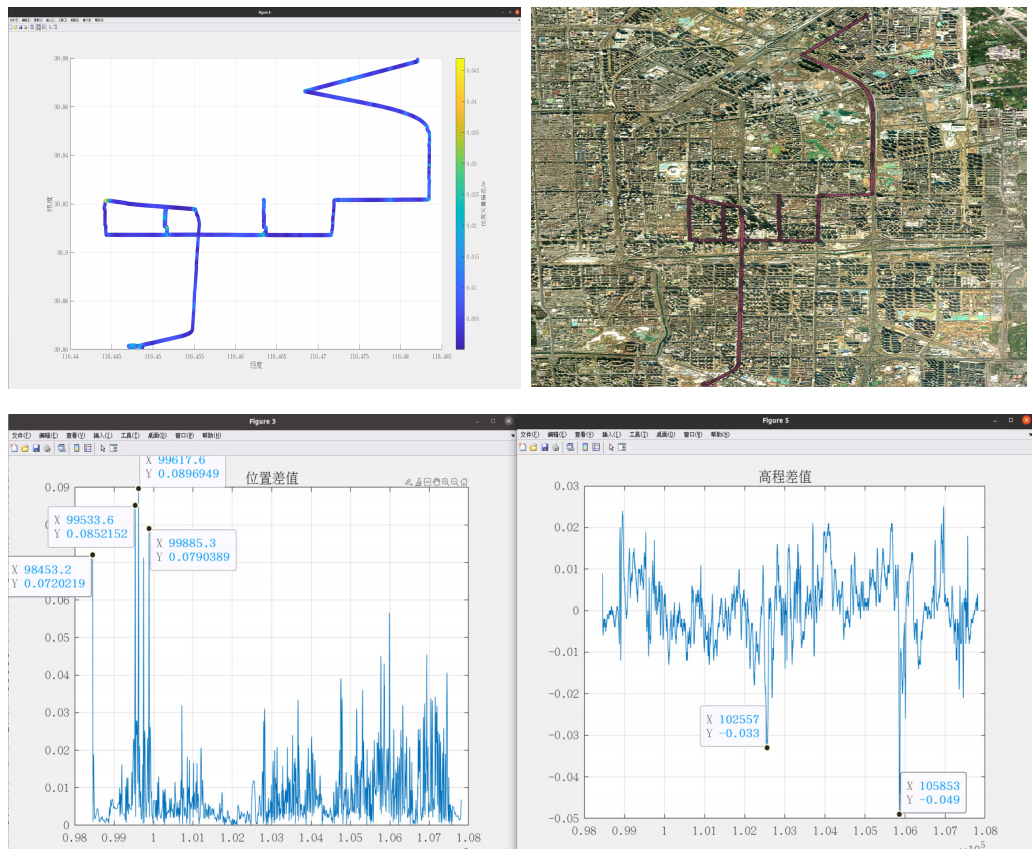Screen dimensions: 1033x859
Task: Toggle Edit Plot arrow in Figure 5 toolbar
Action: 611,448
